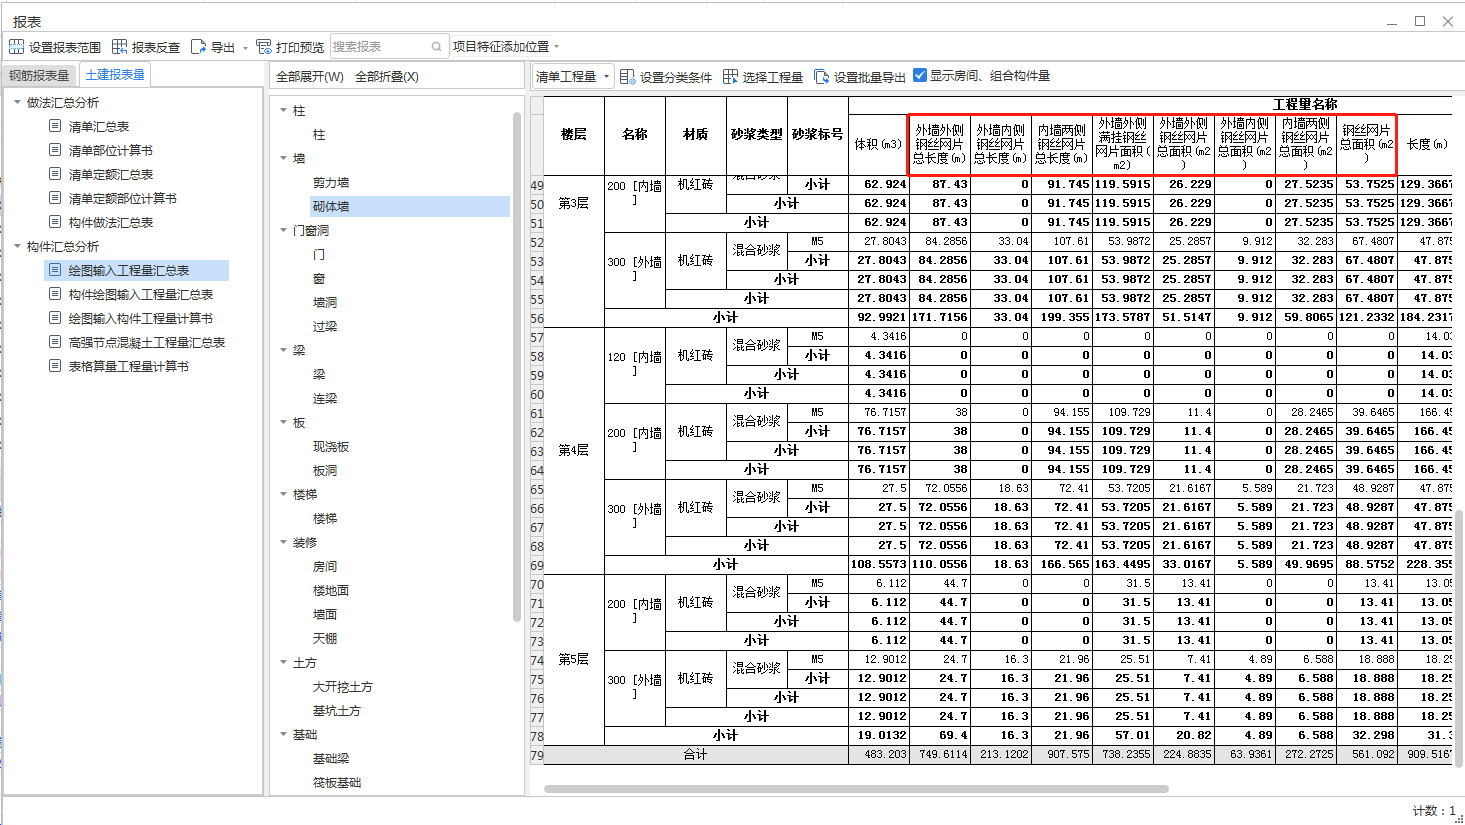Screen dimensions: 1465x825
Task: Click the table horizontal scrollbar
Action: (x=856, y=788)
